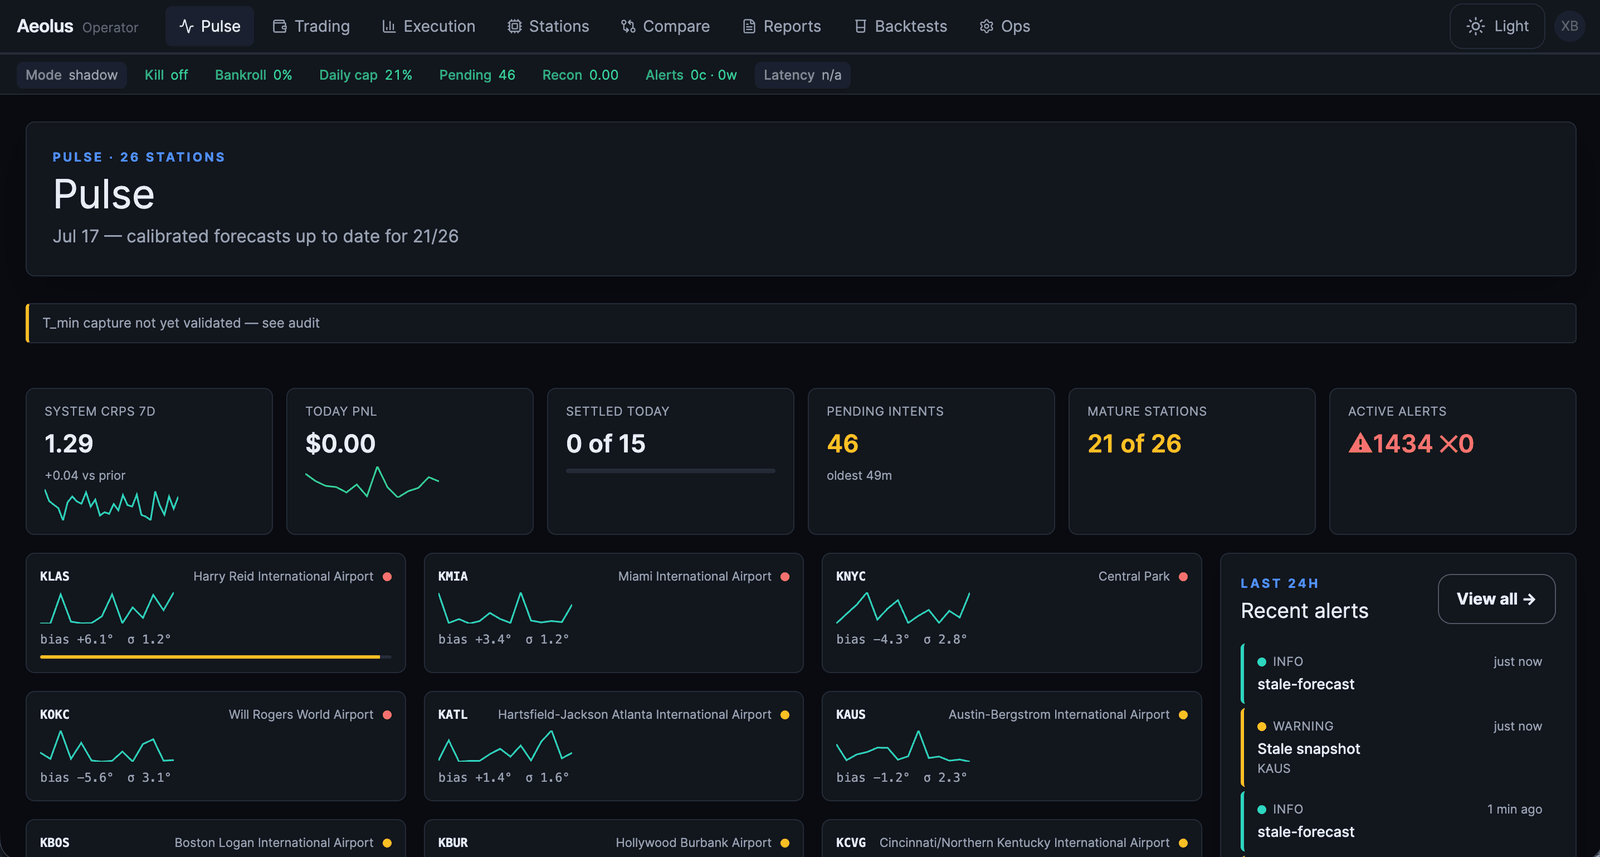Click the KATL yellow status dot
The width and height of the screenshot is (1600, 857).
click(x=785, y=715)
